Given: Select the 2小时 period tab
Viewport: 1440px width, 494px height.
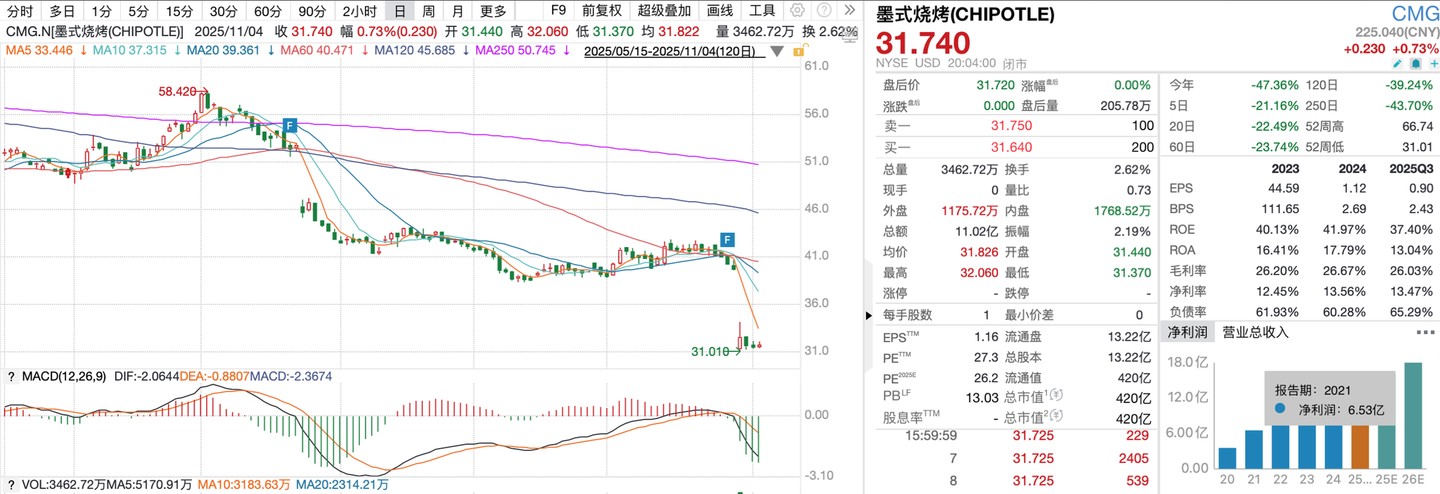Looking at the screenshot, I should tap(359, 11).
